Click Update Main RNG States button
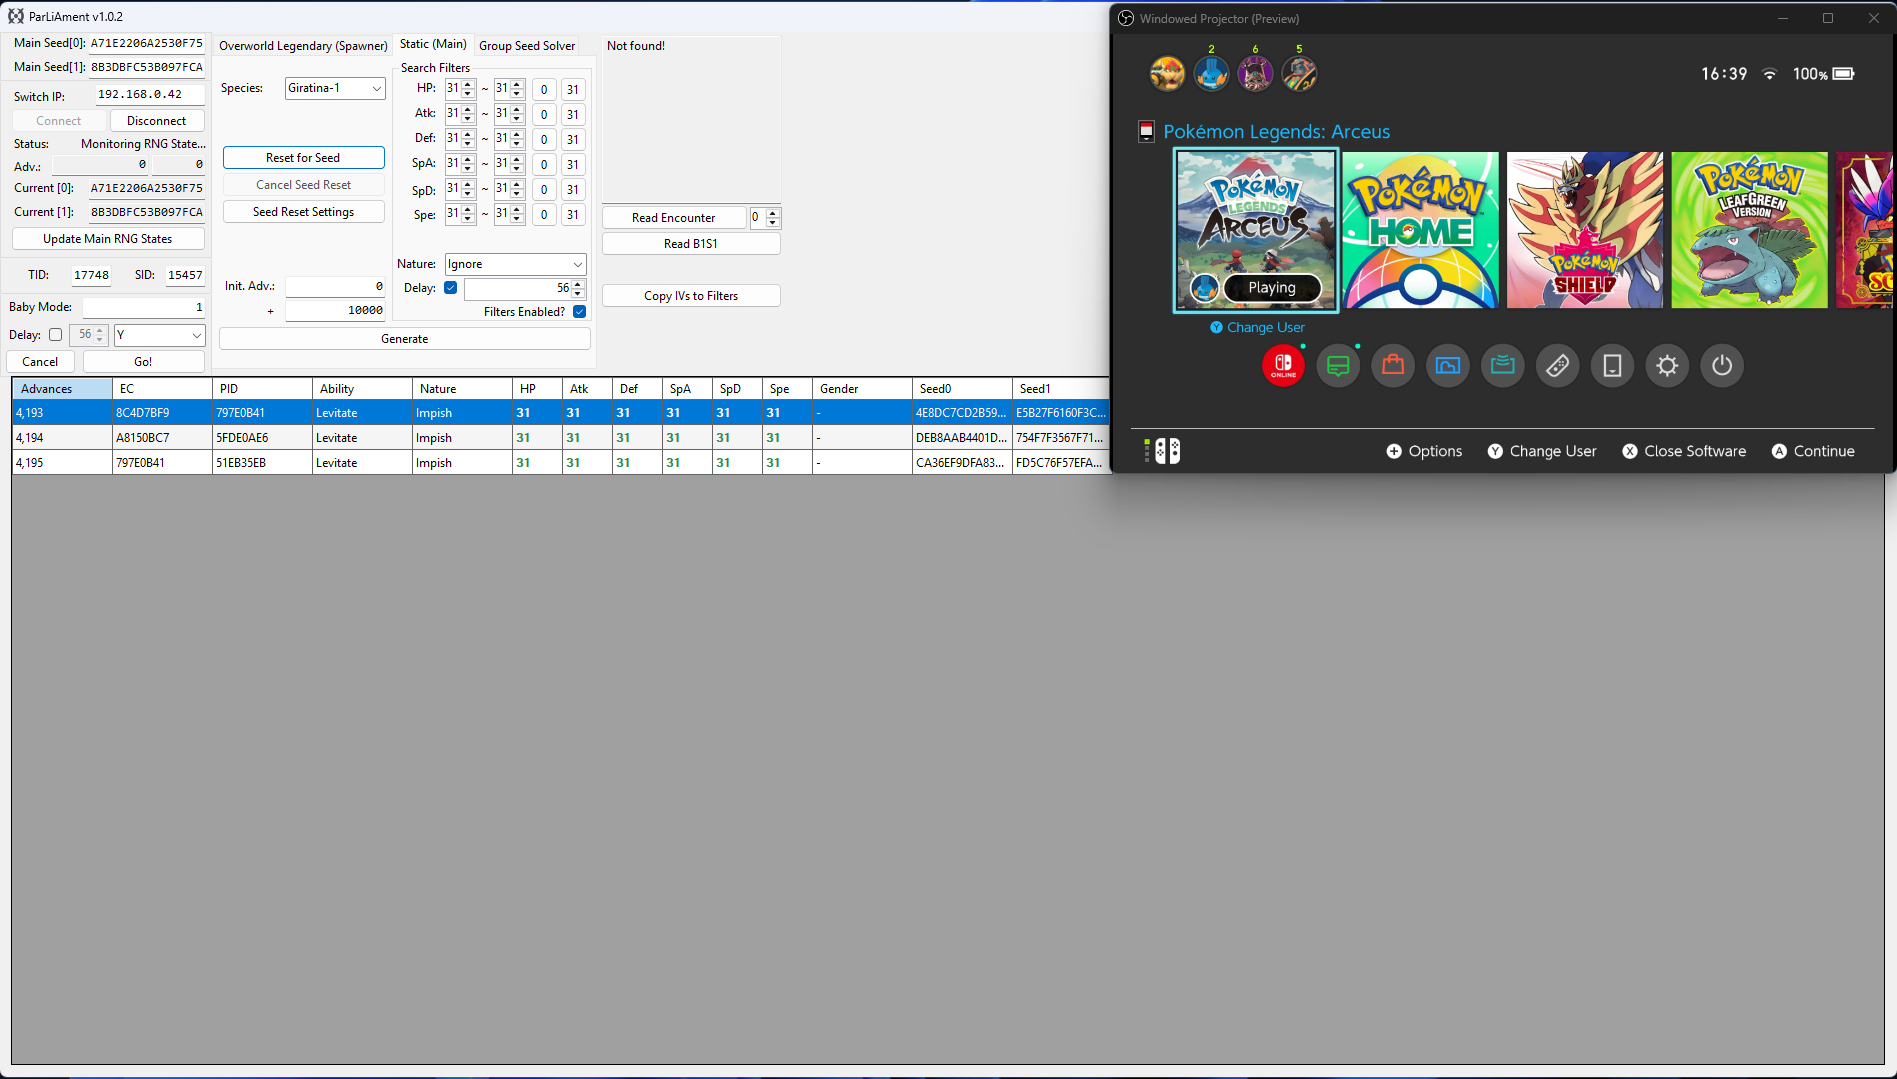The width and height of the screenshot is (1897, 1079). click(108, 239)
